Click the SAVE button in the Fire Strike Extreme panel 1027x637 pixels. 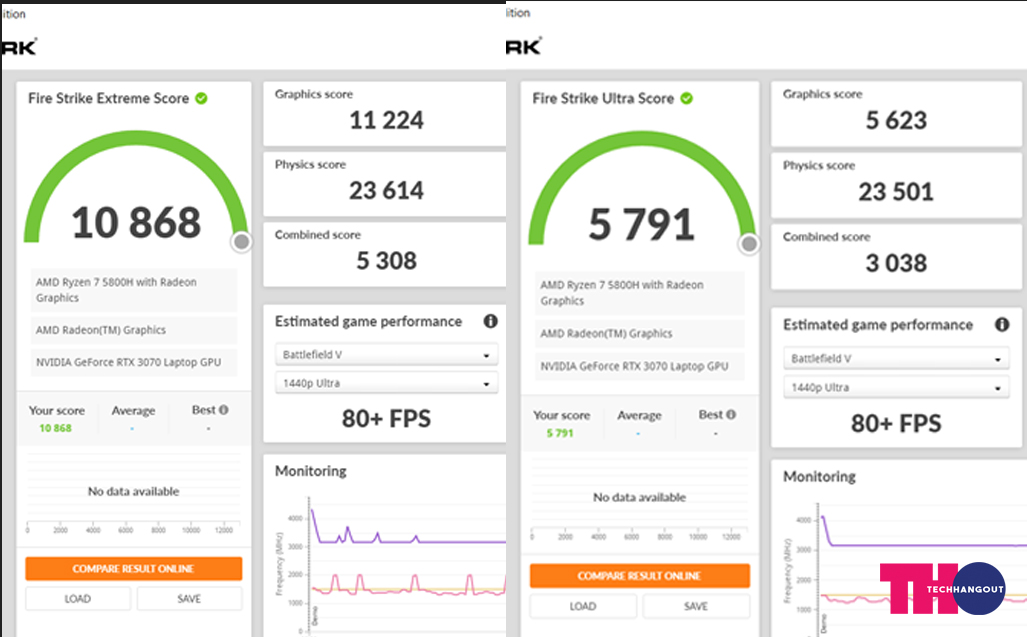tap(189, 598)
